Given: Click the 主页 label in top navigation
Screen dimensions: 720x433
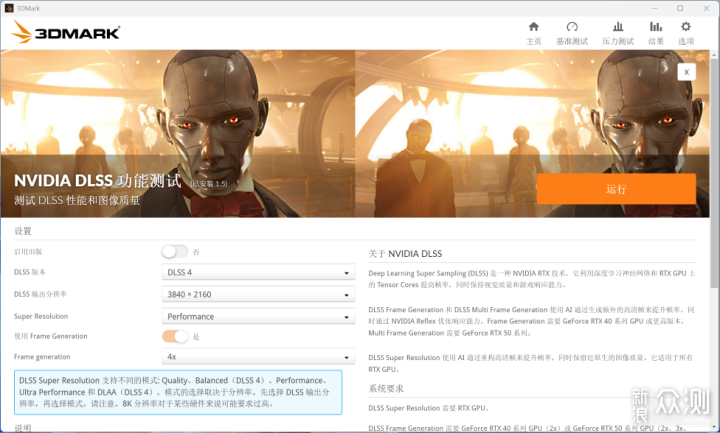Looking at the screenshot, I should pos(534,41).
